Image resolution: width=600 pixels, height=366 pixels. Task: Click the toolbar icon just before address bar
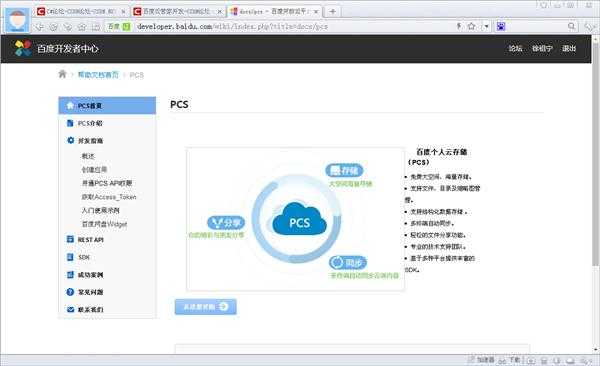click(x=96, y=26)
